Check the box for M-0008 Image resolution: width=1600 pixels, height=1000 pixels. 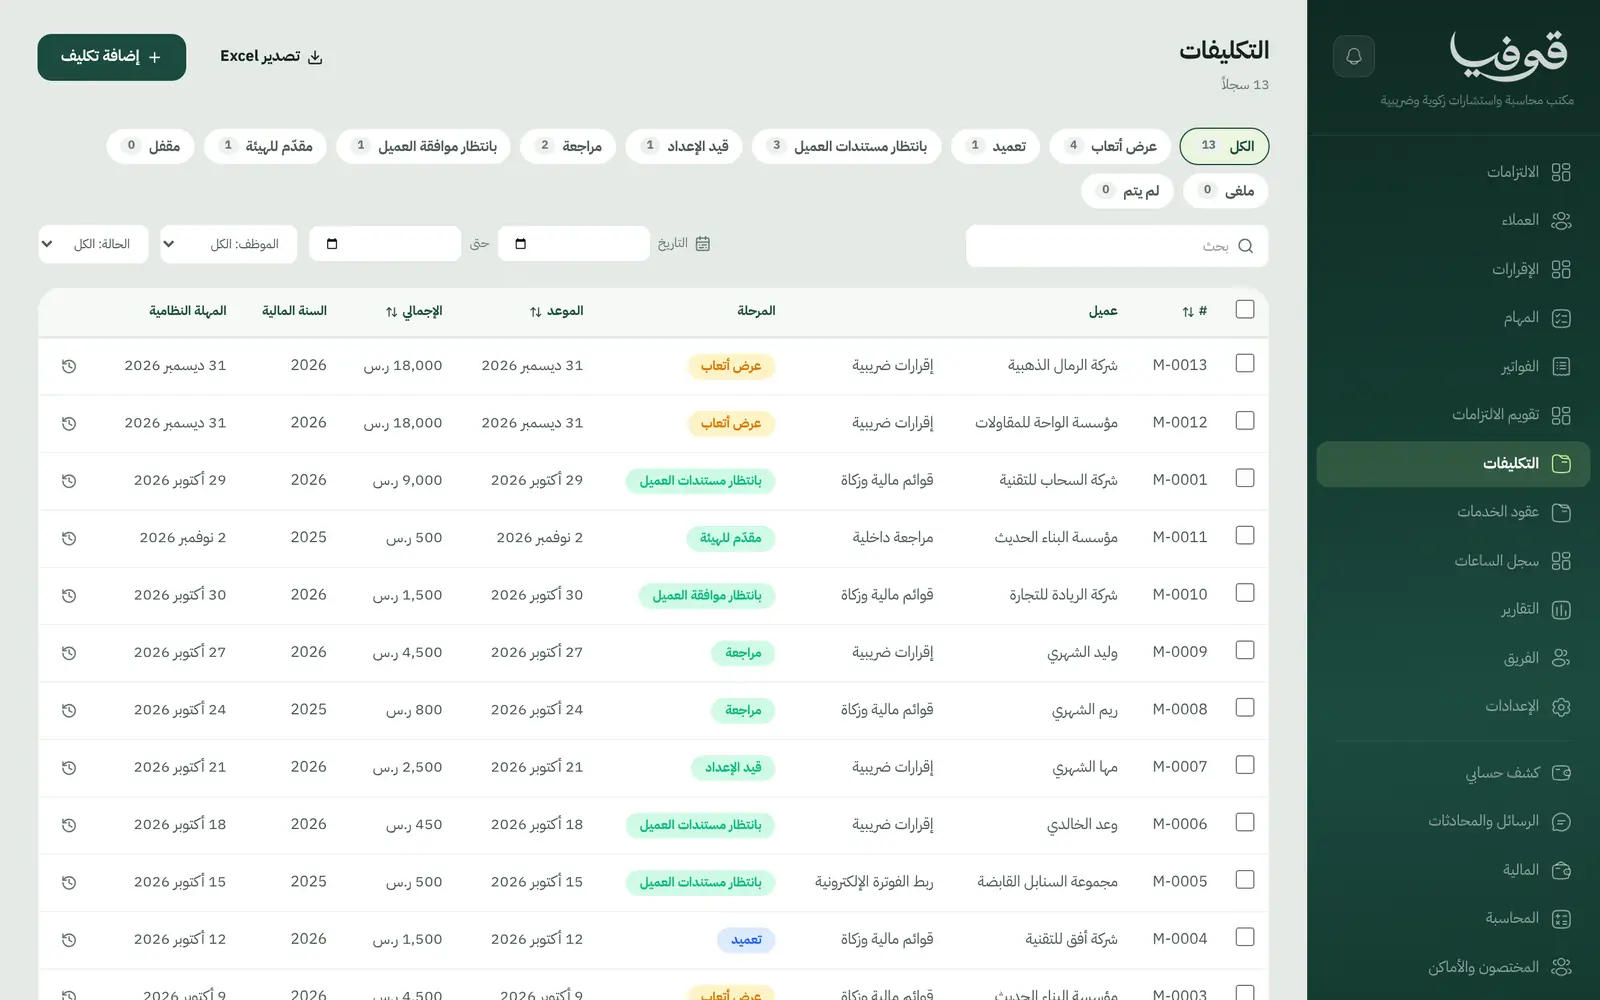pyautogui.click(x=1245, y=708)
